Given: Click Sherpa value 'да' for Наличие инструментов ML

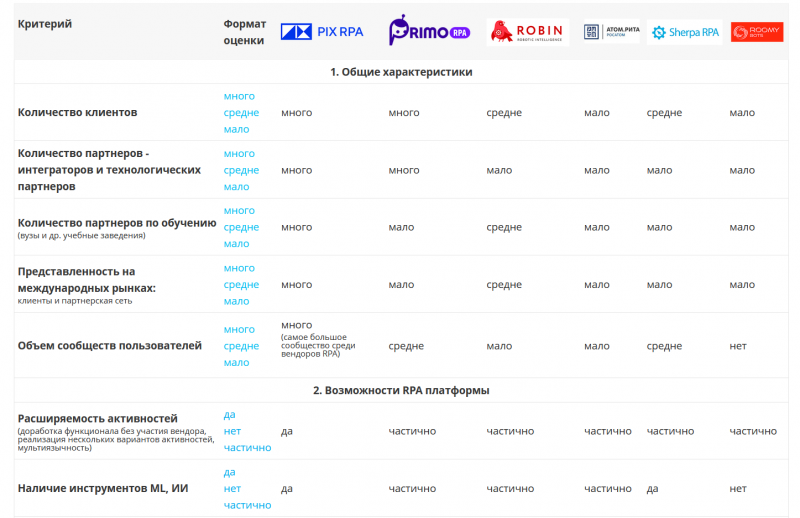Looking at the screenshot, I should click(x=653, y=489).
